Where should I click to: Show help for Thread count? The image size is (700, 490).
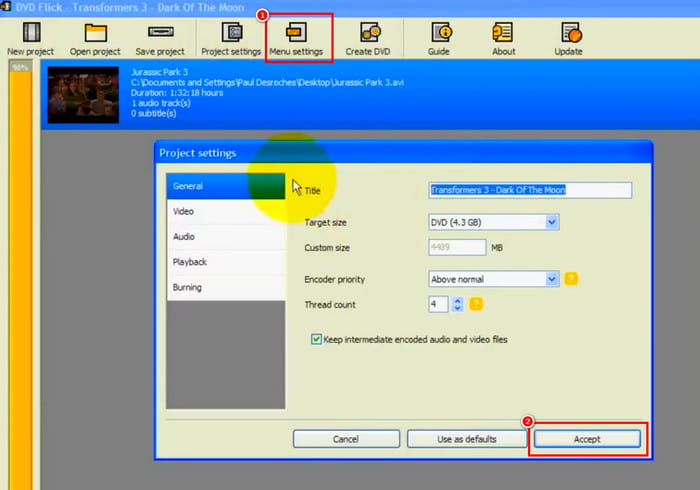476,304
